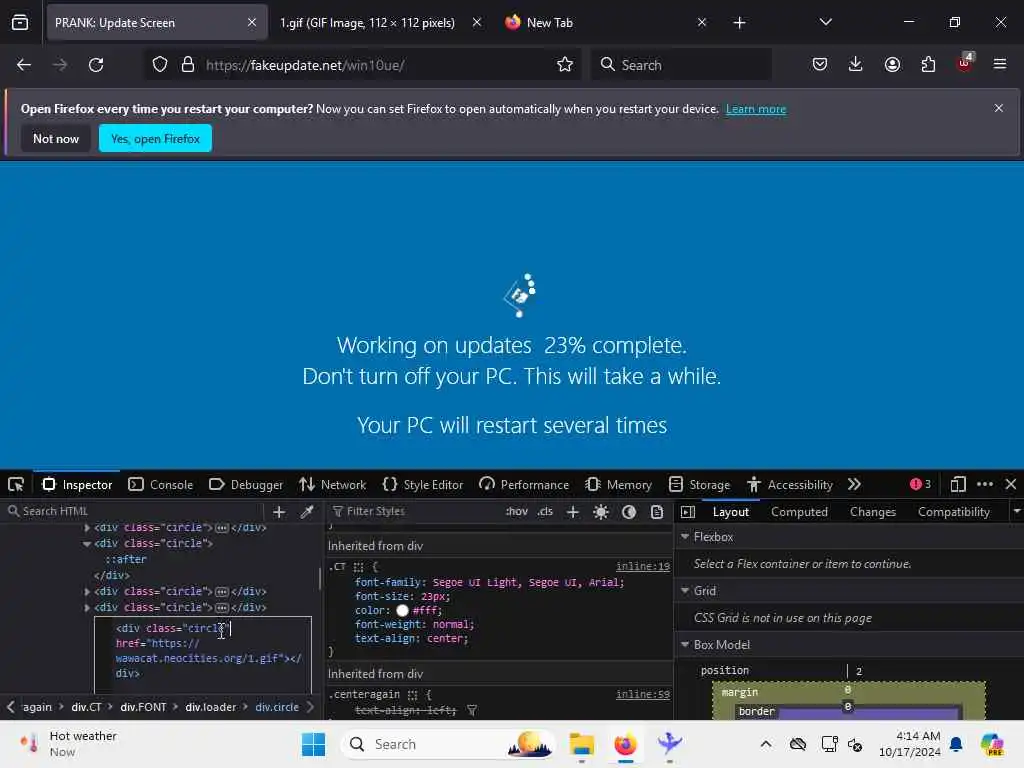
Task: Show more DevTools tools chevron
Action: click(x=854, y=485)
